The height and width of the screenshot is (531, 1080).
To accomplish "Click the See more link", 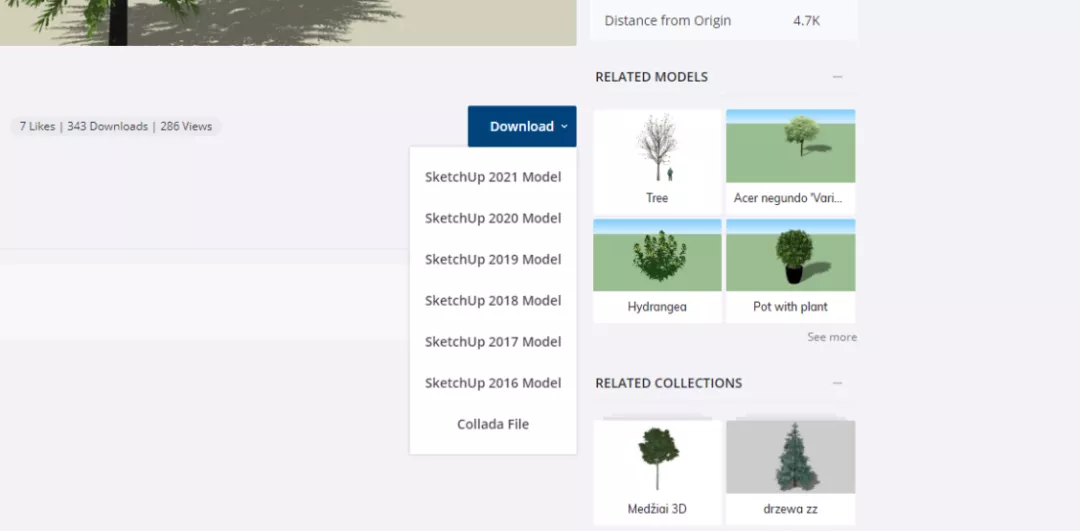I will pos(831,337).
